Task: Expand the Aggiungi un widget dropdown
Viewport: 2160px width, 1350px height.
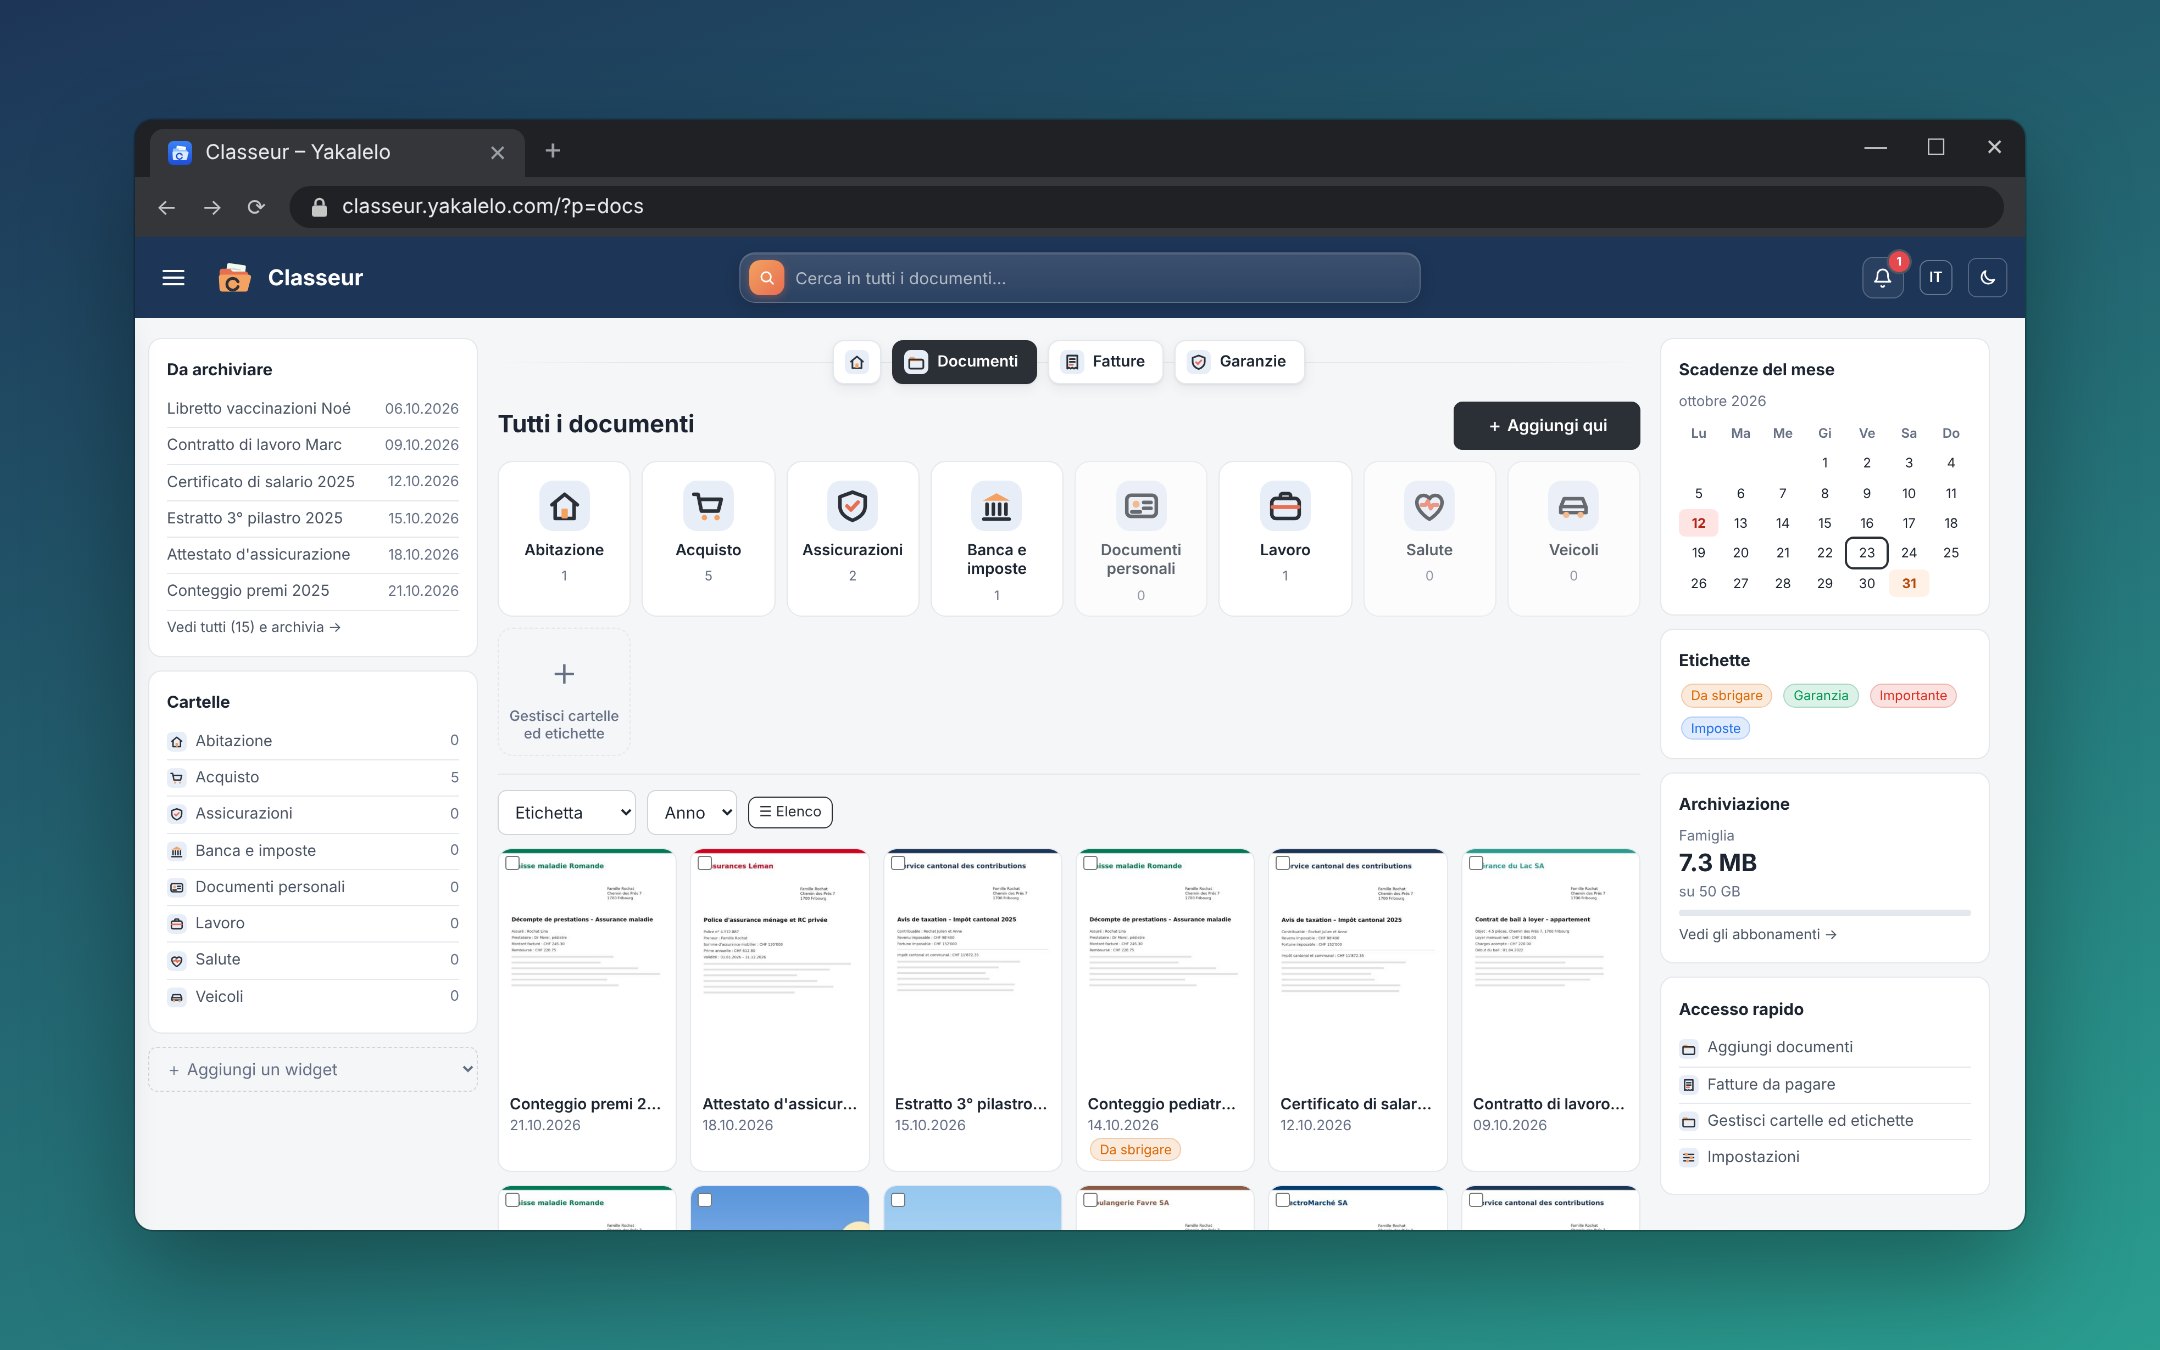Action: [x=313, y=1069]
